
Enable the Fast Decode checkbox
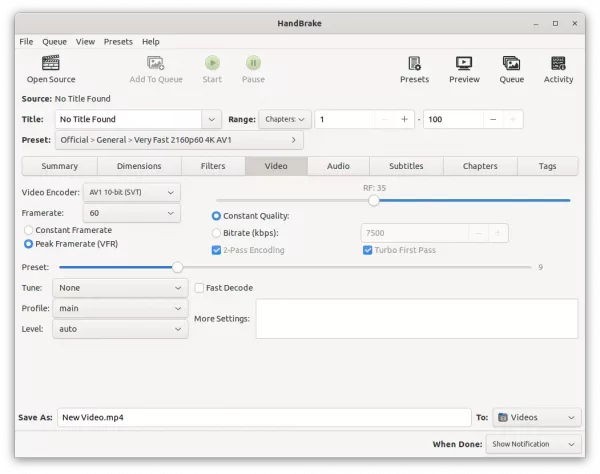pyautogui.click(x=199, y=288)
